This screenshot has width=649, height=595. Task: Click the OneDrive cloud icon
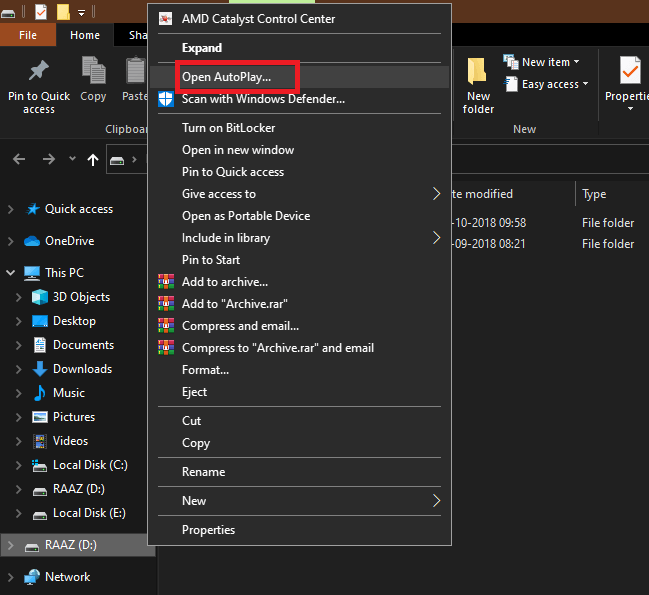(x=32, y=241)
